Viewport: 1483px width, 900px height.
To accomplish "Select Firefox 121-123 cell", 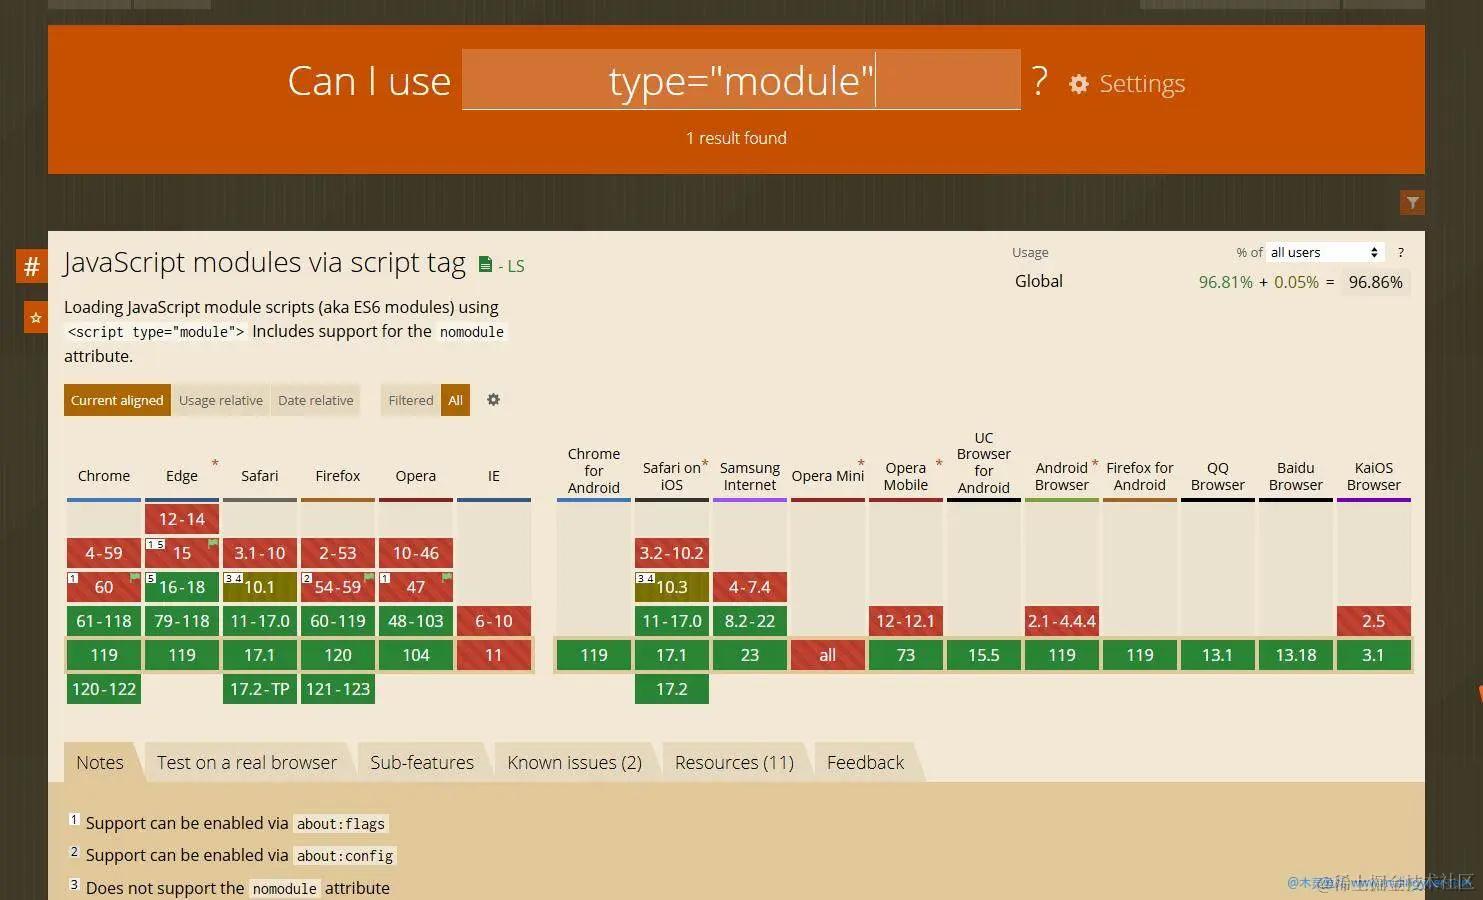I will click(x=338, y=689).
